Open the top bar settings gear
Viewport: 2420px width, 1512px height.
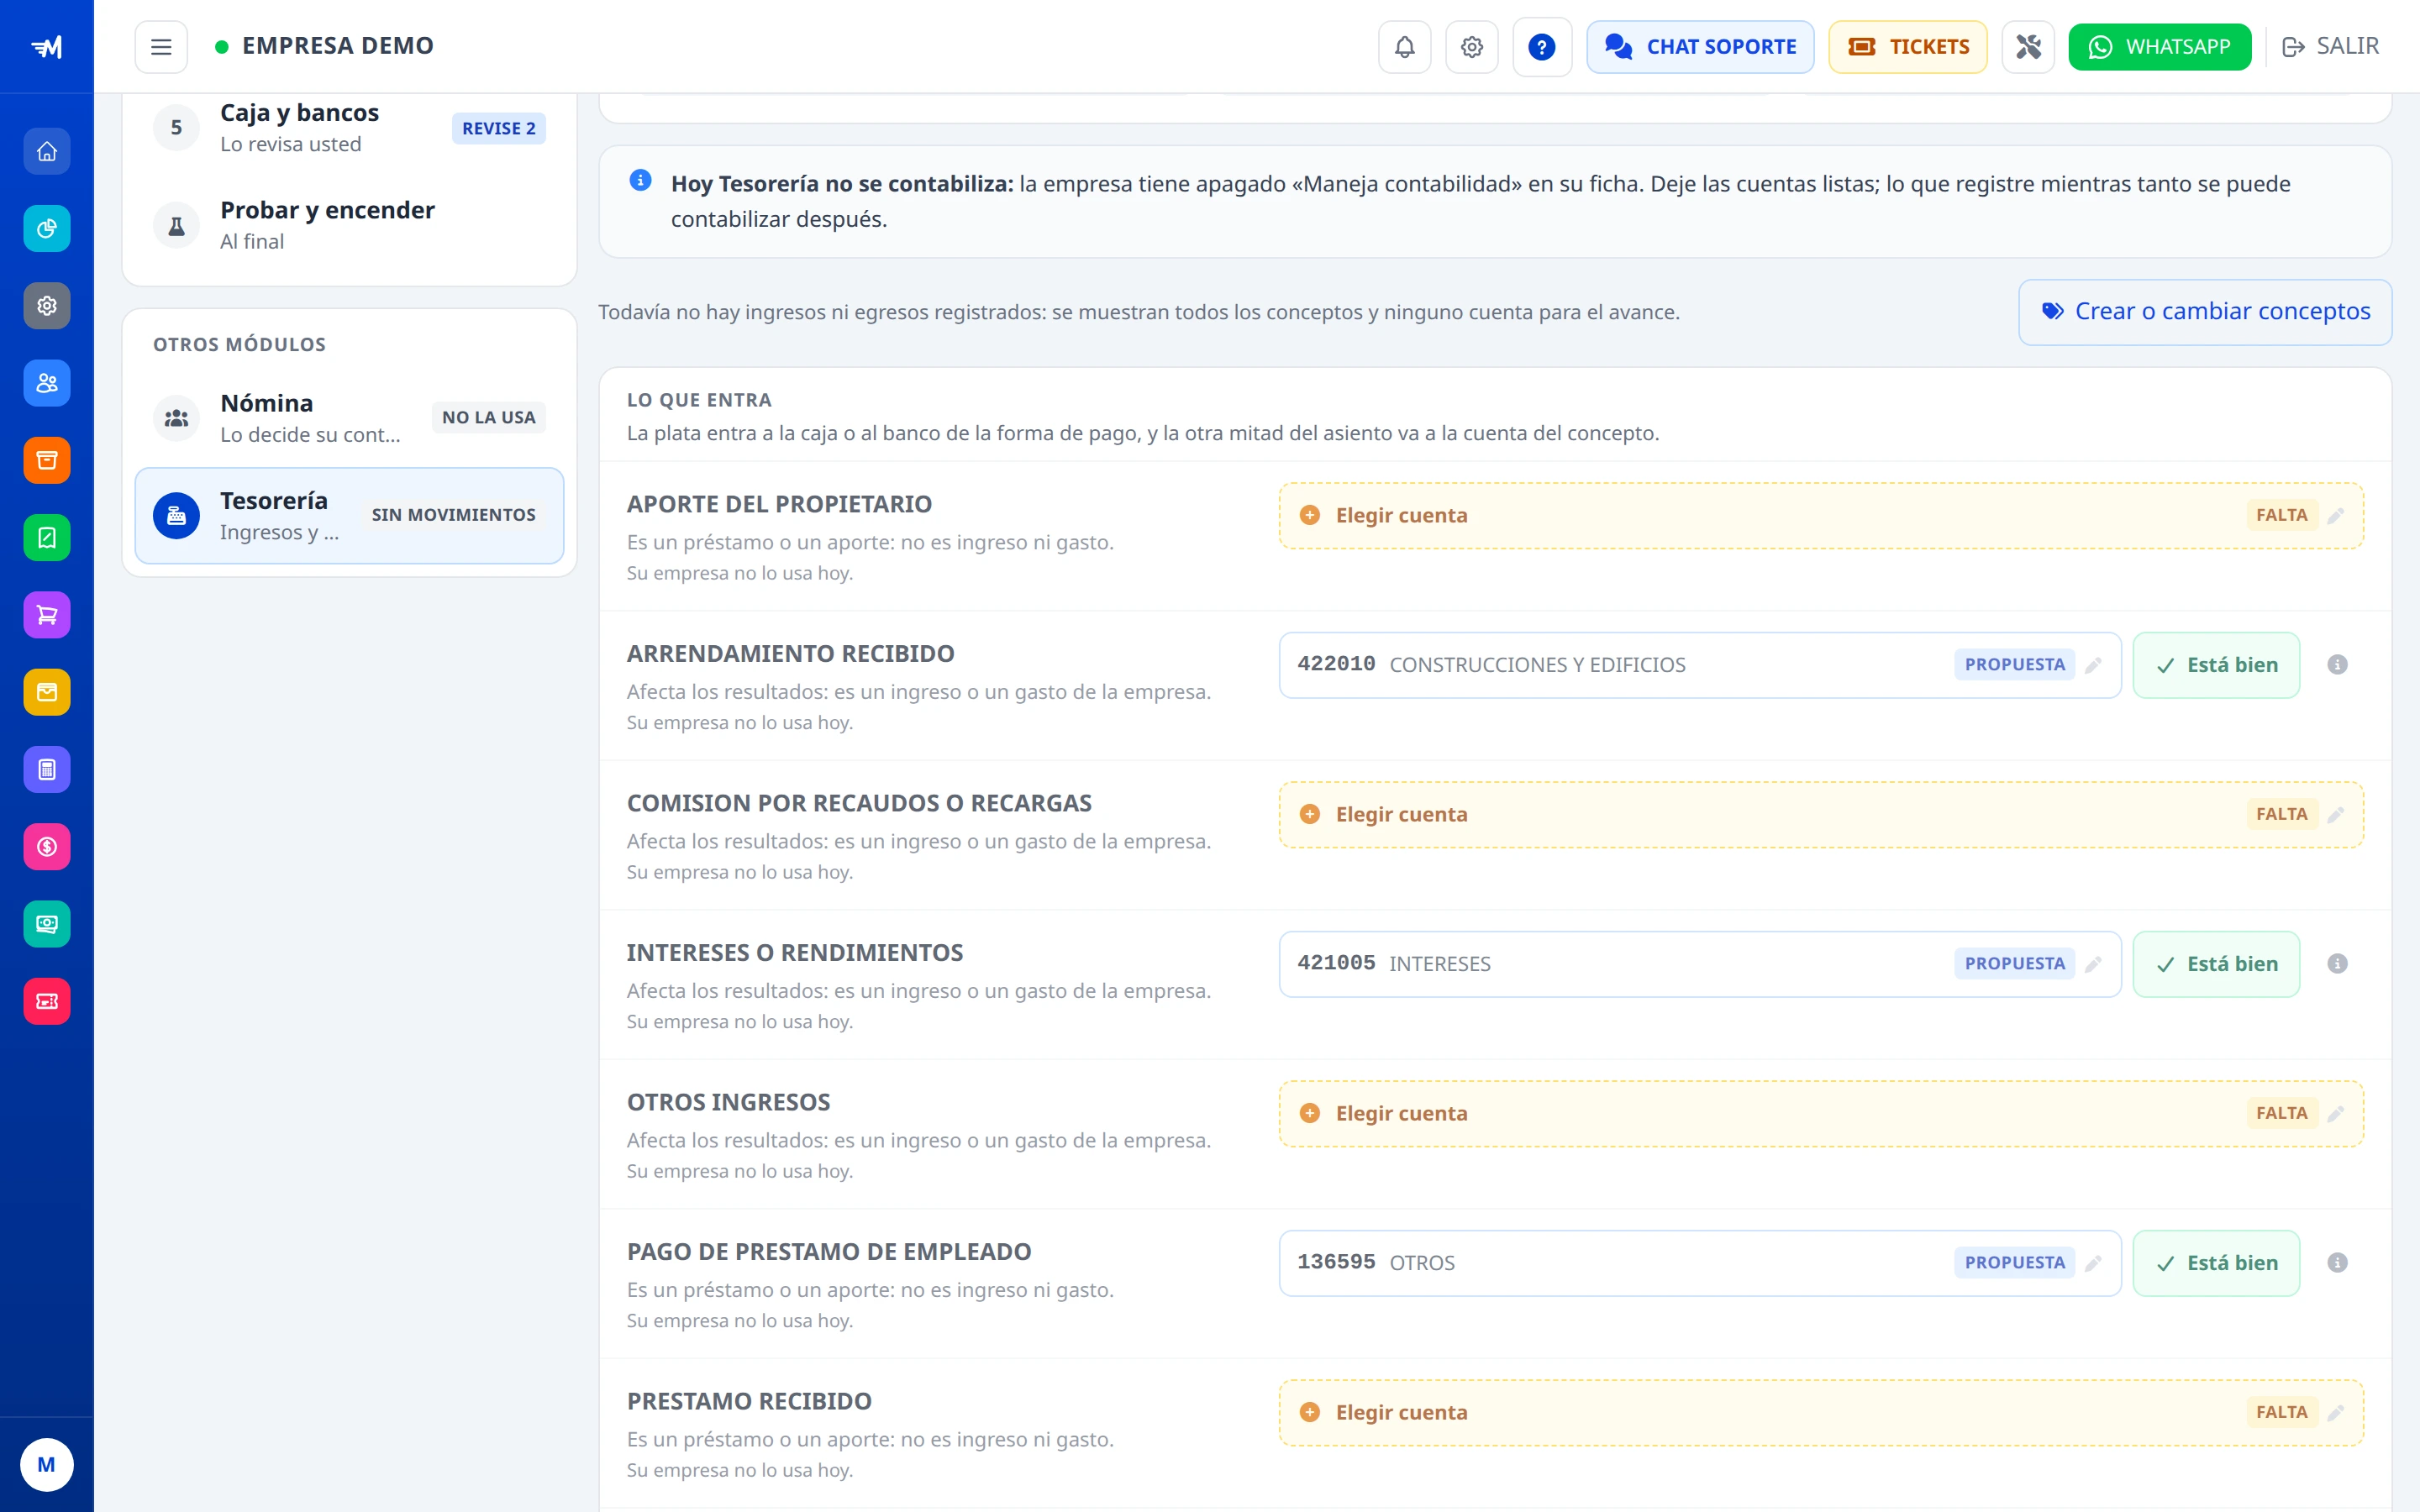pyautogui.click(x=1472, y=47)
